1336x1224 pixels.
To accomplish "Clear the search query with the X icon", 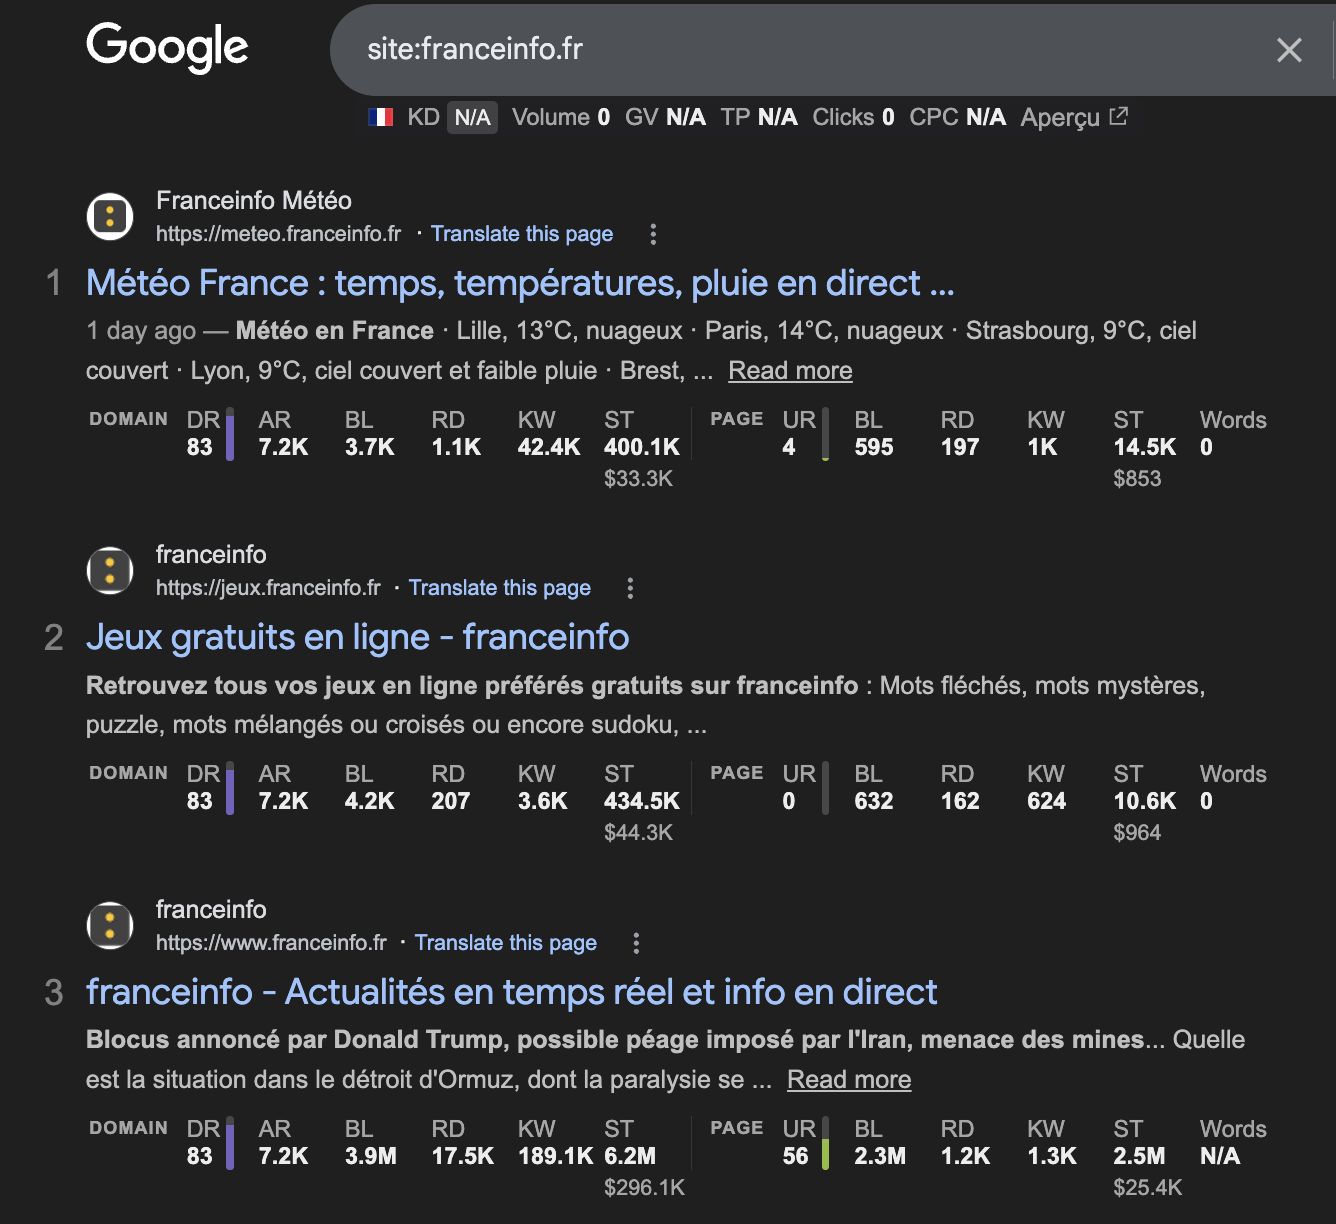I will (x=1289, y=51).
